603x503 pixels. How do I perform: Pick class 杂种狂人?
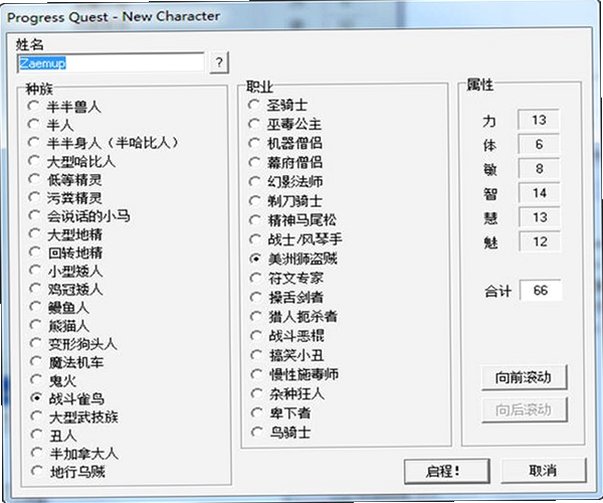click(288, 393)
